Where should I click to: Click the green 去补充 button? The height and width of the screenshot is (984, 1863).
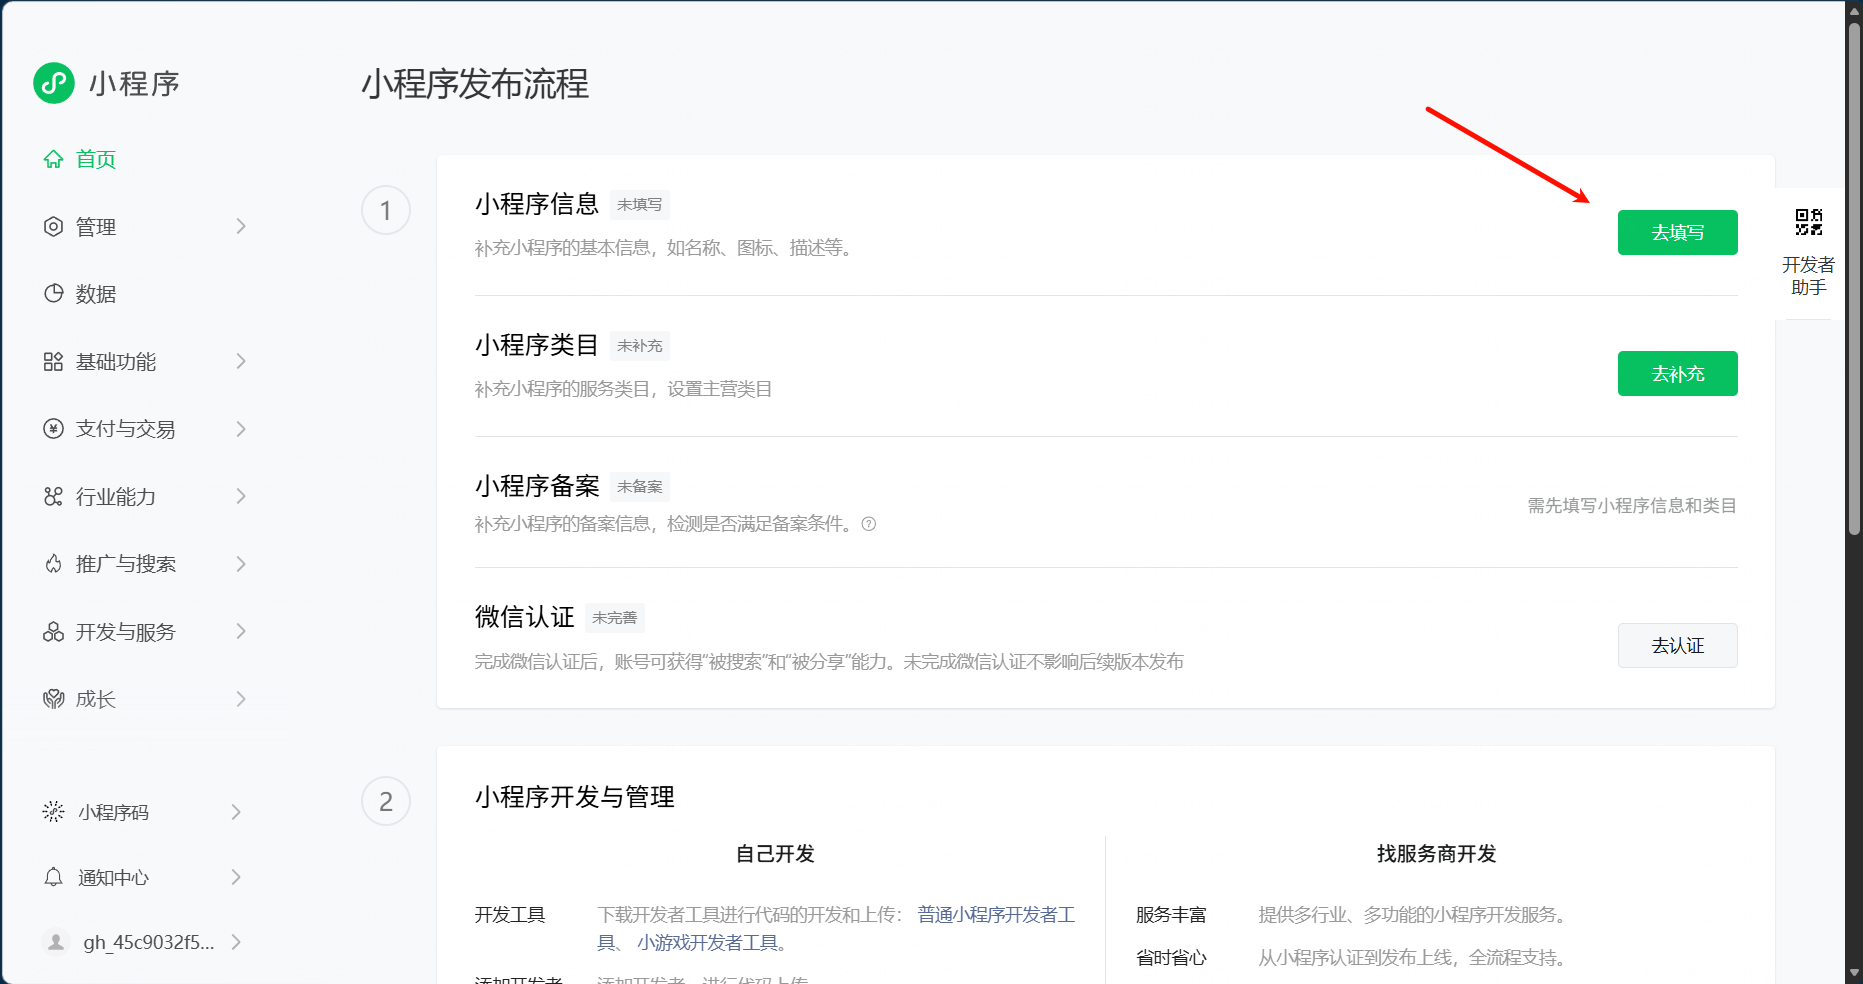coord(1677,373)
